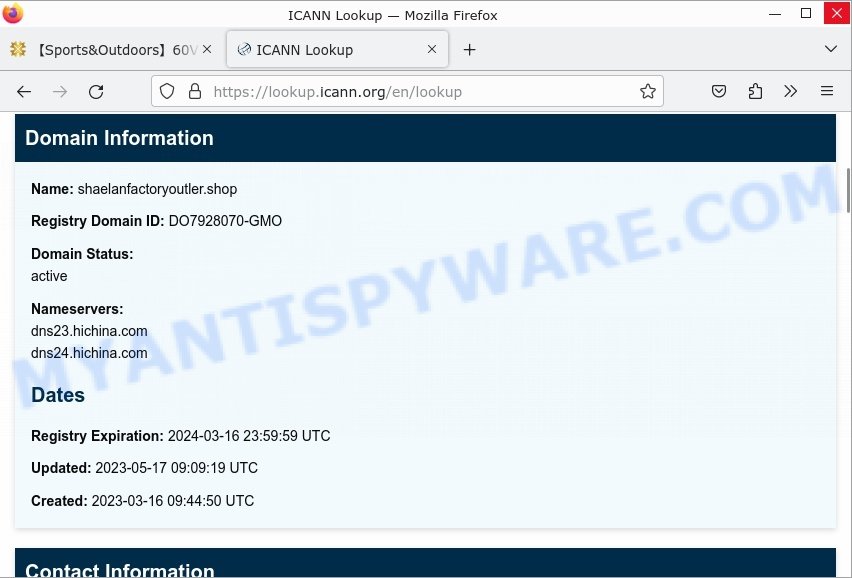Switch to the ICANN Lookup tab
The height and width of the screenshot is (578, 852).
(337, 49)
